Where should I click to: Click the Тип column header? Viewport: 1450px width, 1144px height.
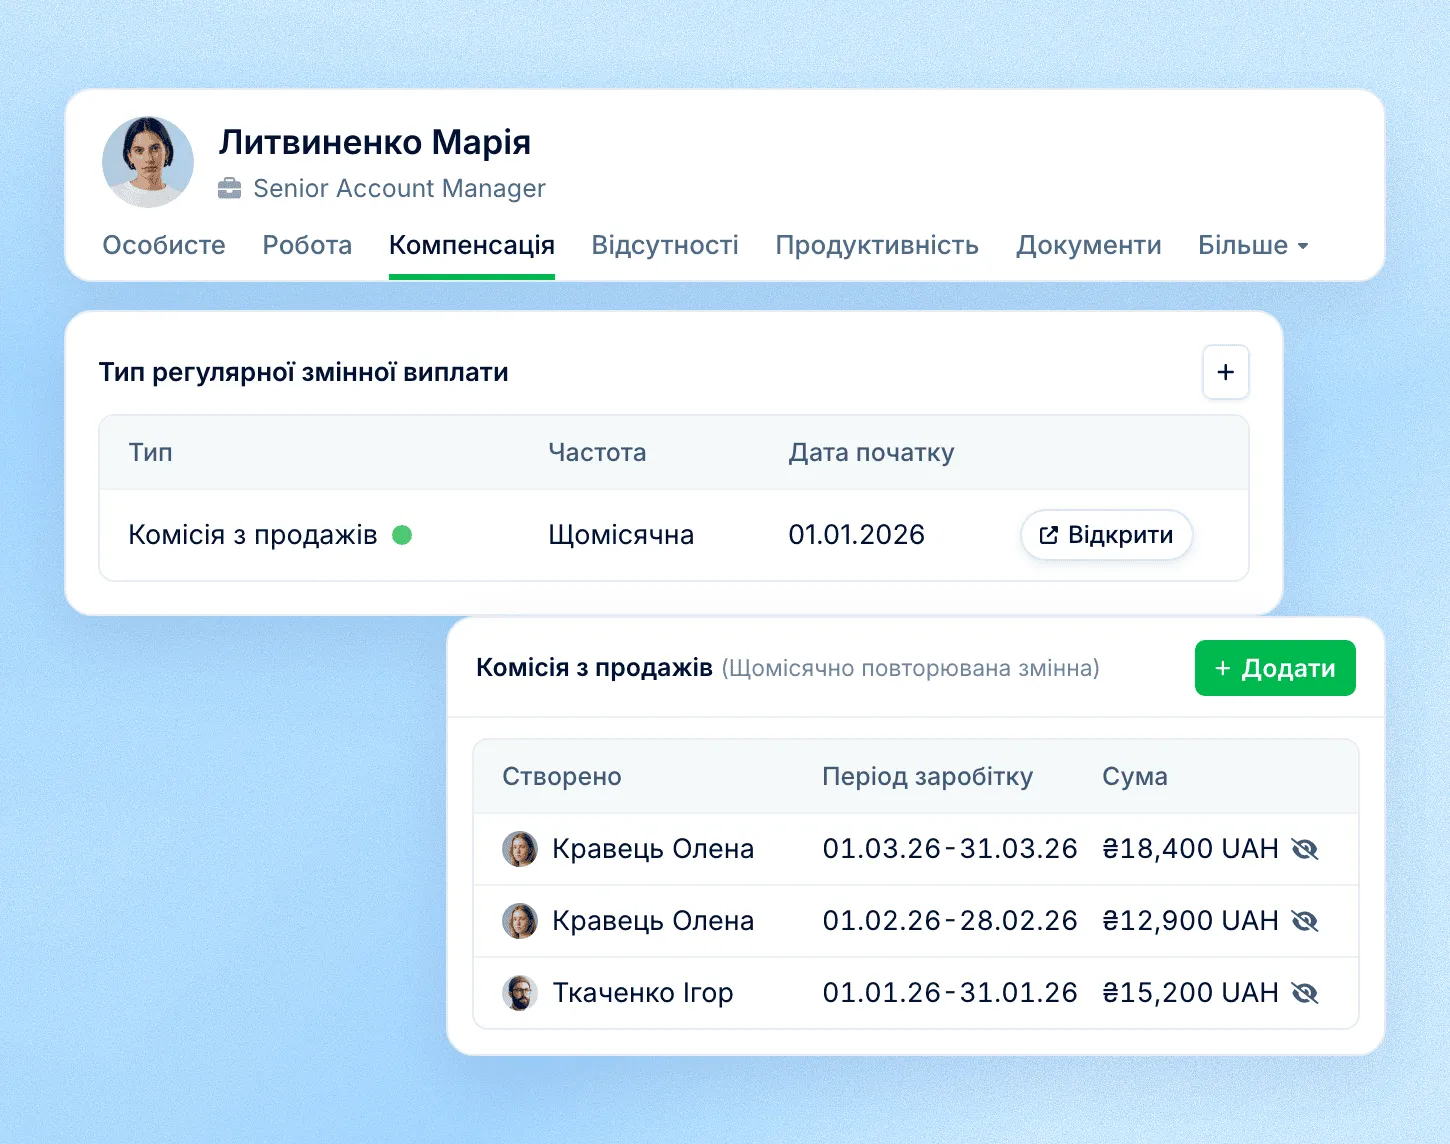pyautogui.click(x=151, y=452)
